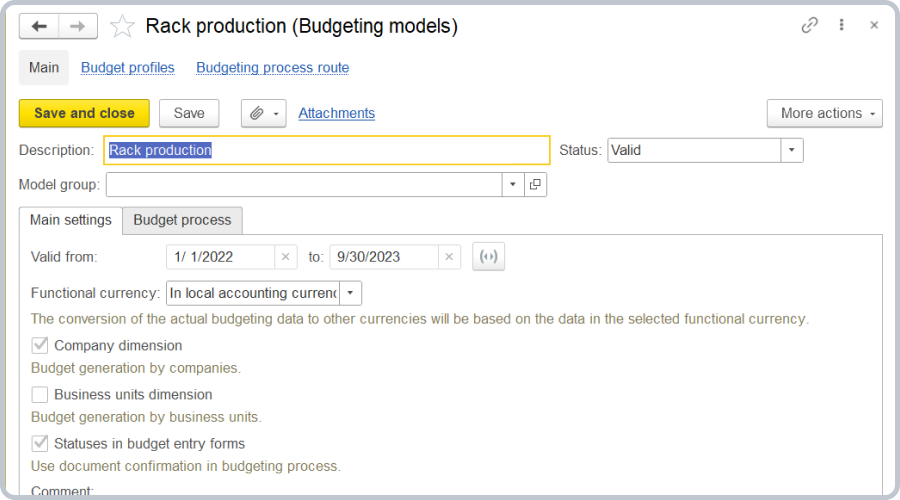Copy link using chain icon

click(809, 26)
